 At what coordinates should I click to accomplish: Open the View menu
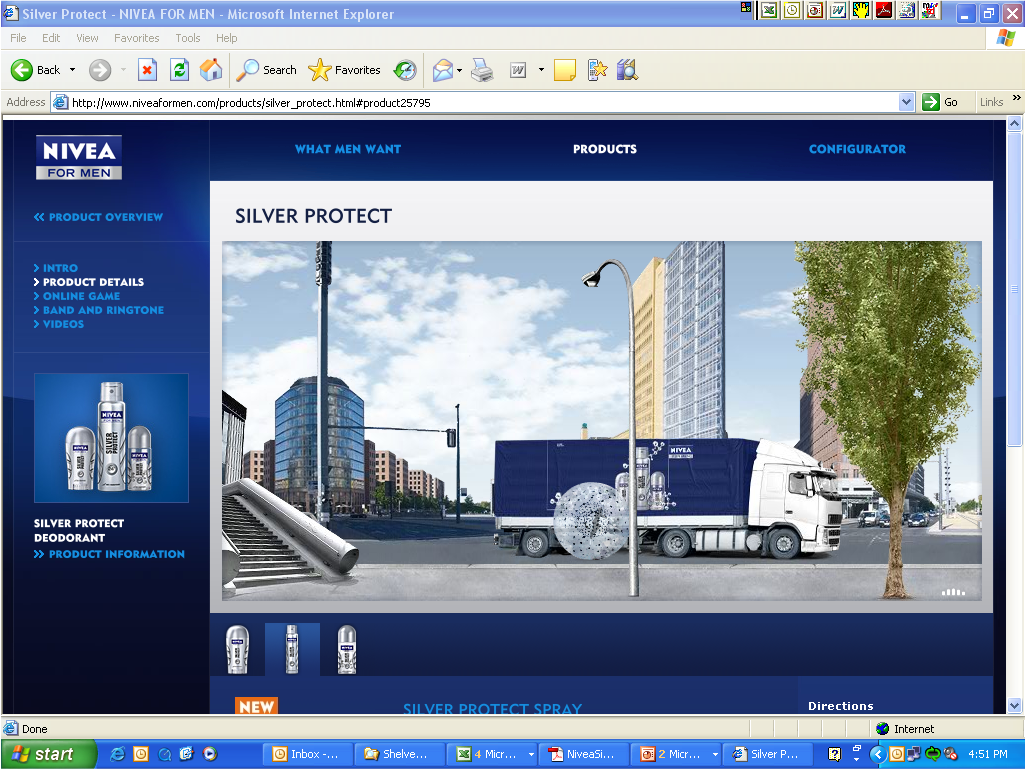pos(87,38)
